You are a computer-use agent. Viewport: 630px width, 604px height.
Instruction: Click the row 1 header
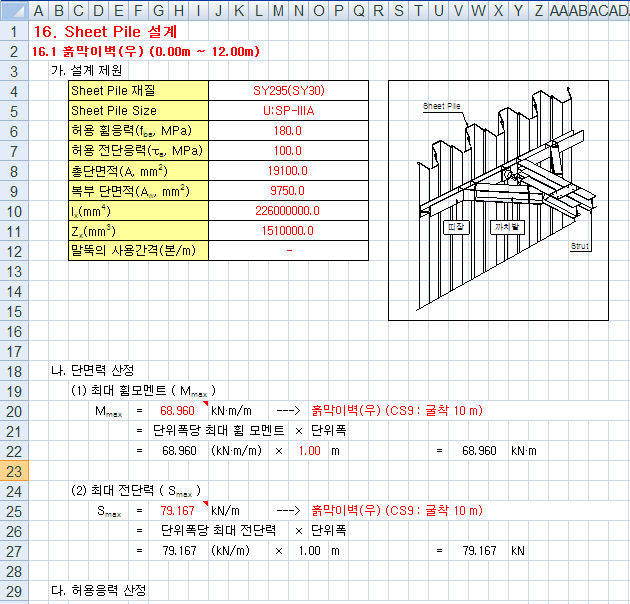pos(14,31)
